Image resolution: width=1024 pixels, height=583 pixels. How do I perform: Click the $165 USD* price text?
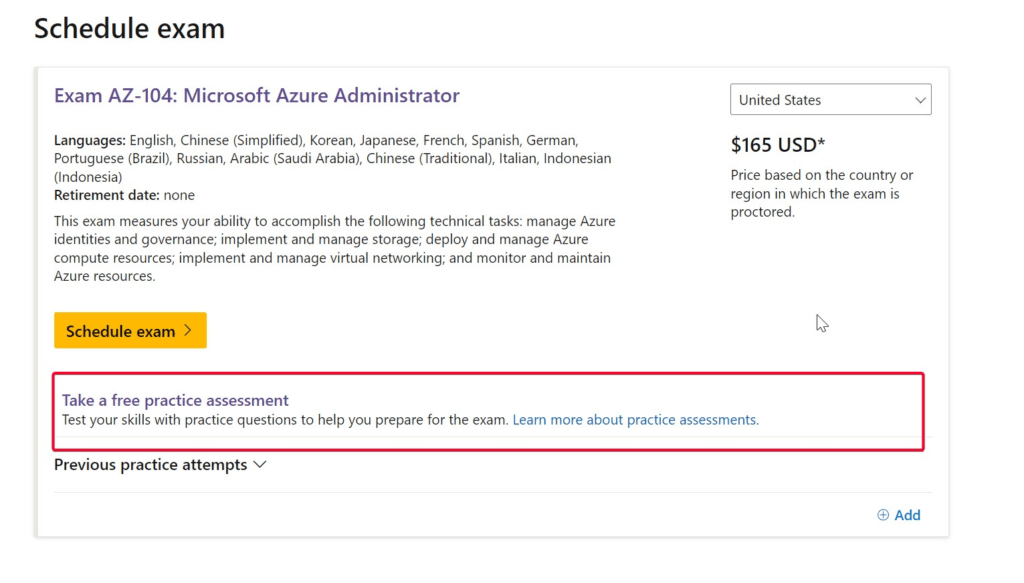[778, 145]
